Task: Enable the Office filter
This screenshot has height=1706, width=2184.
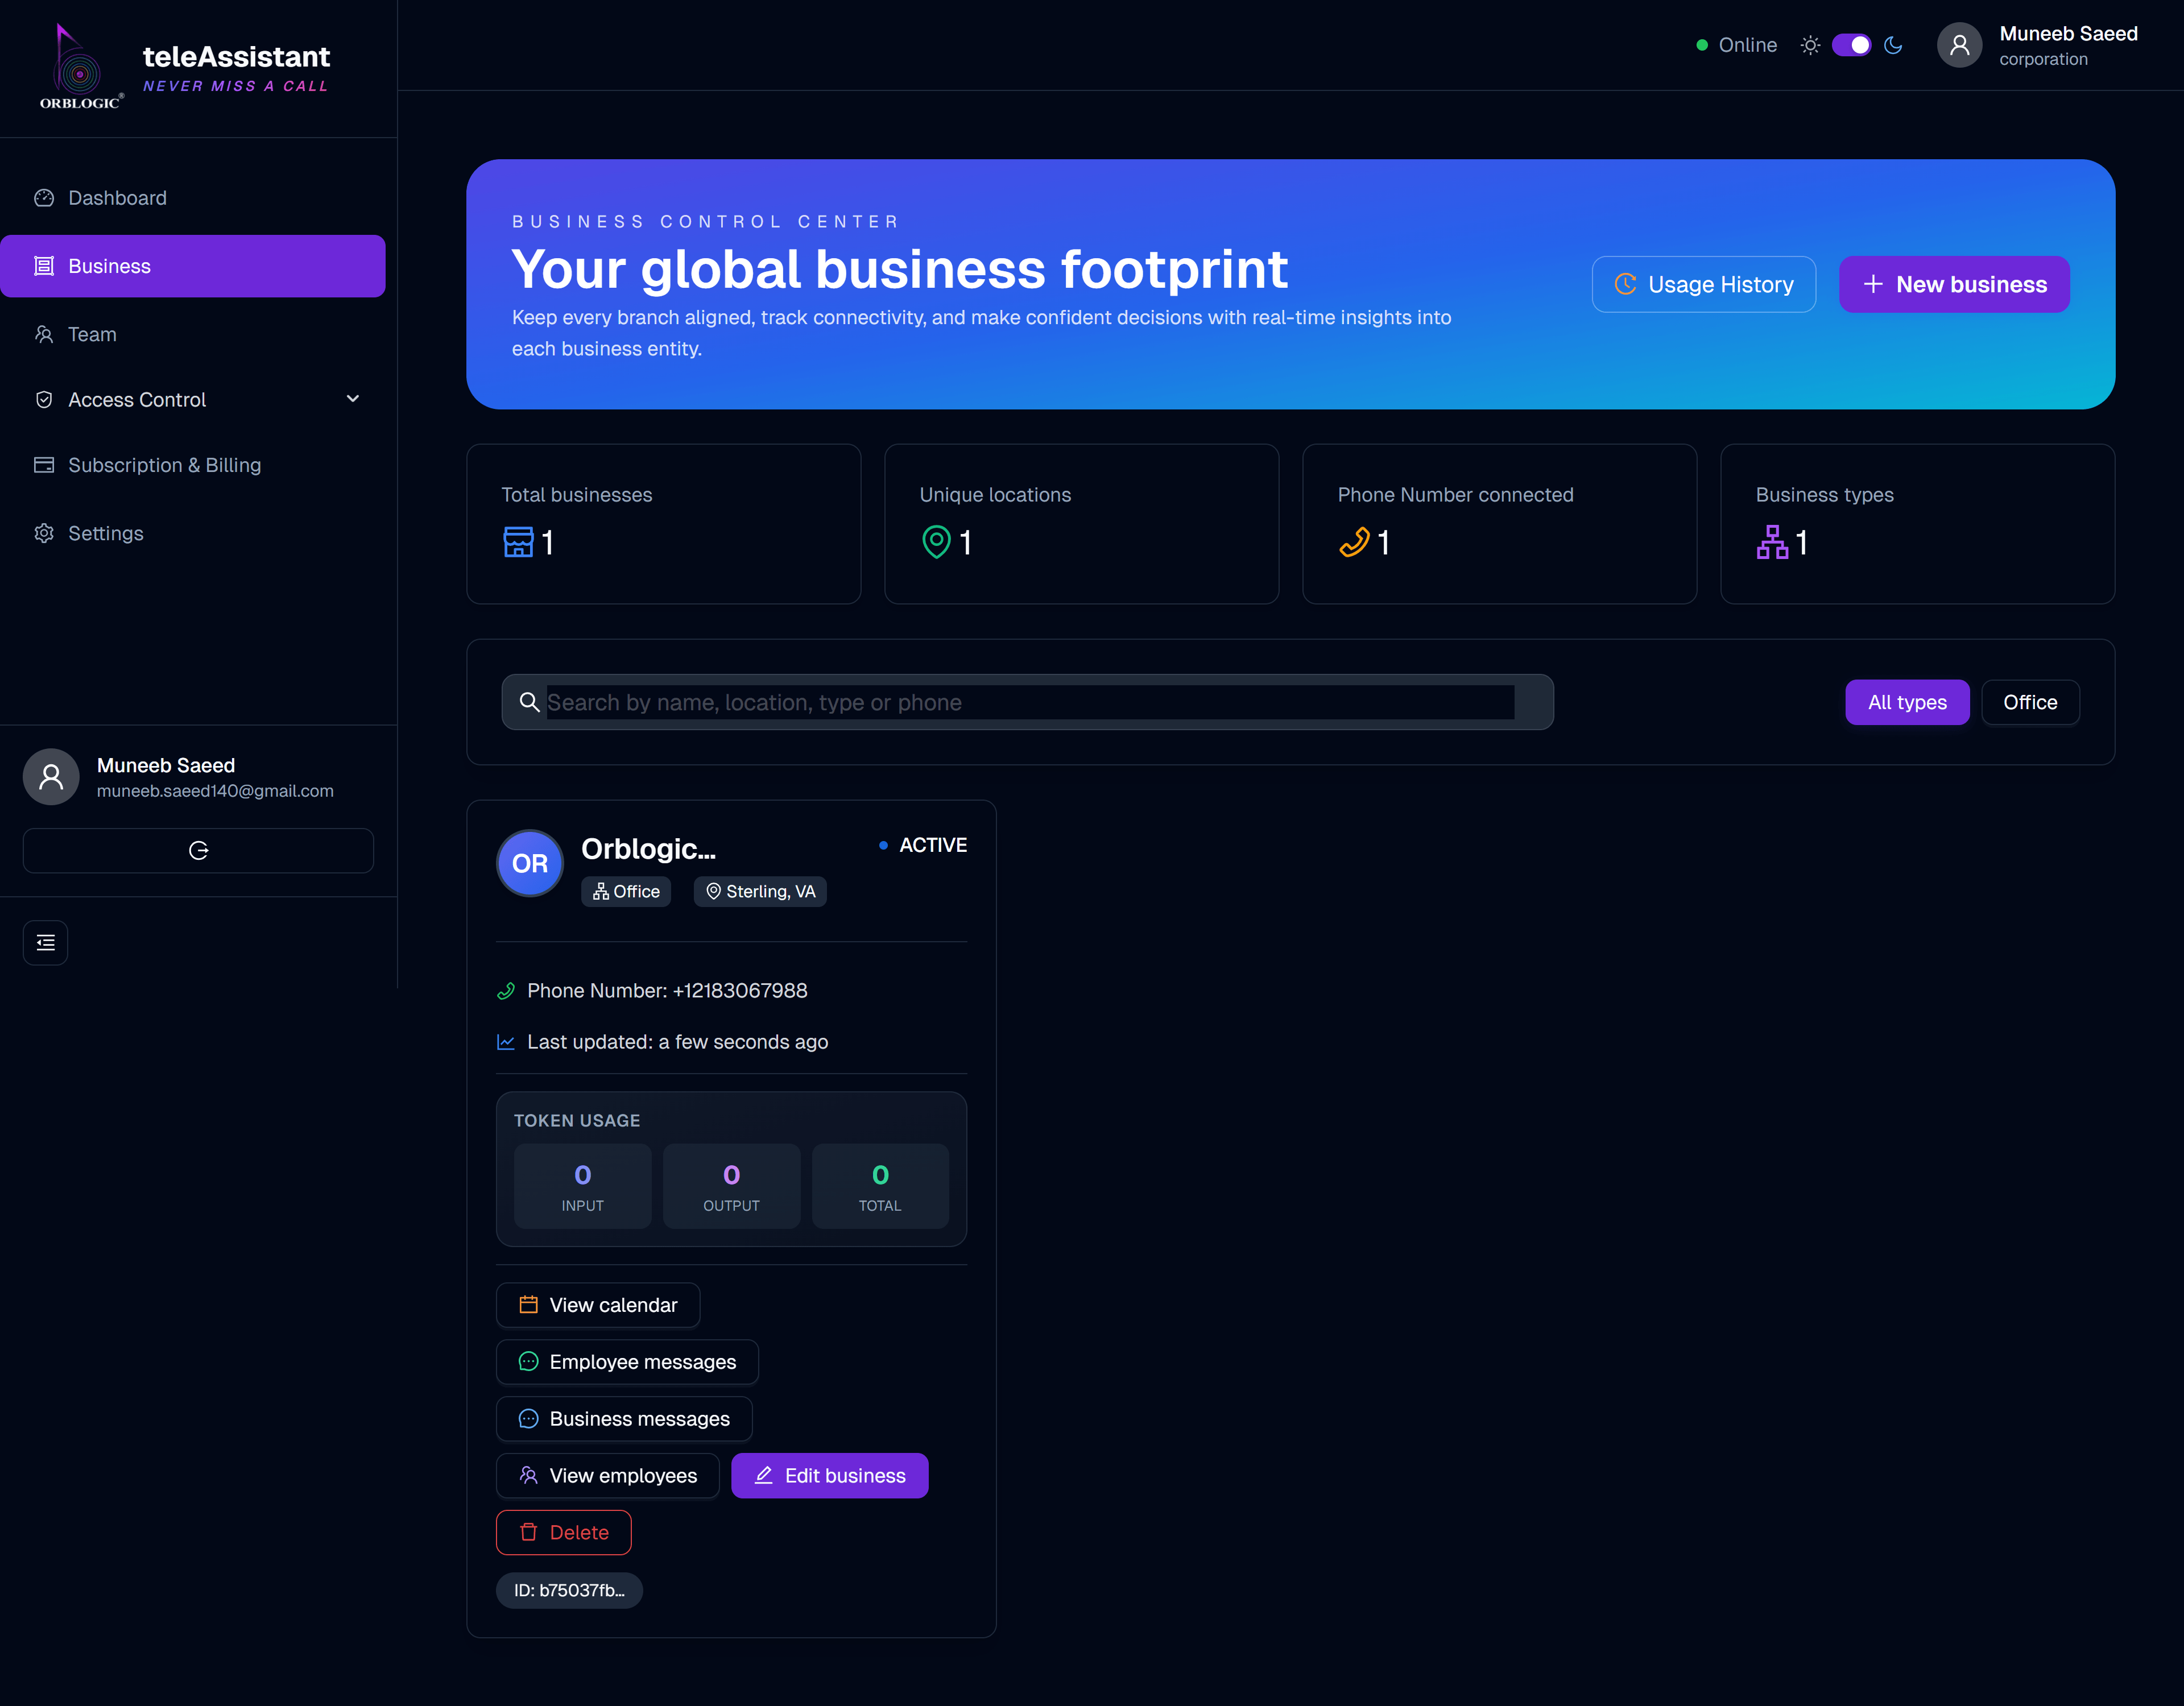Action: click(2030, 702)
